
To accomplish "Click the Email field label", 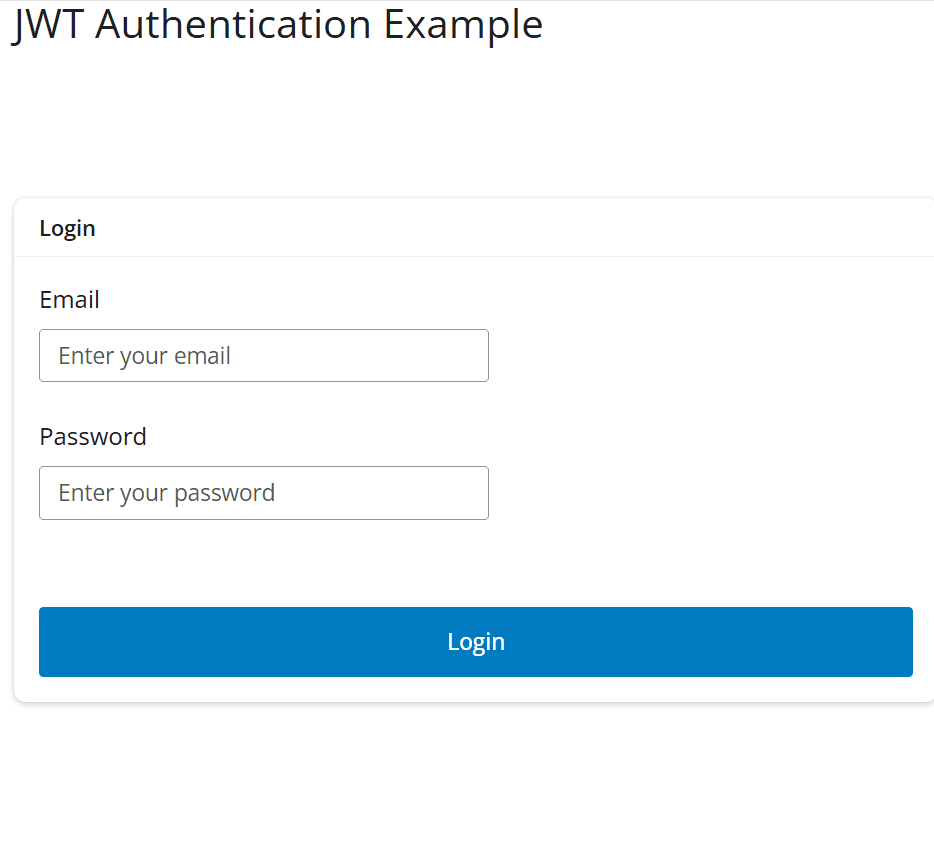I will coord(69,299).
